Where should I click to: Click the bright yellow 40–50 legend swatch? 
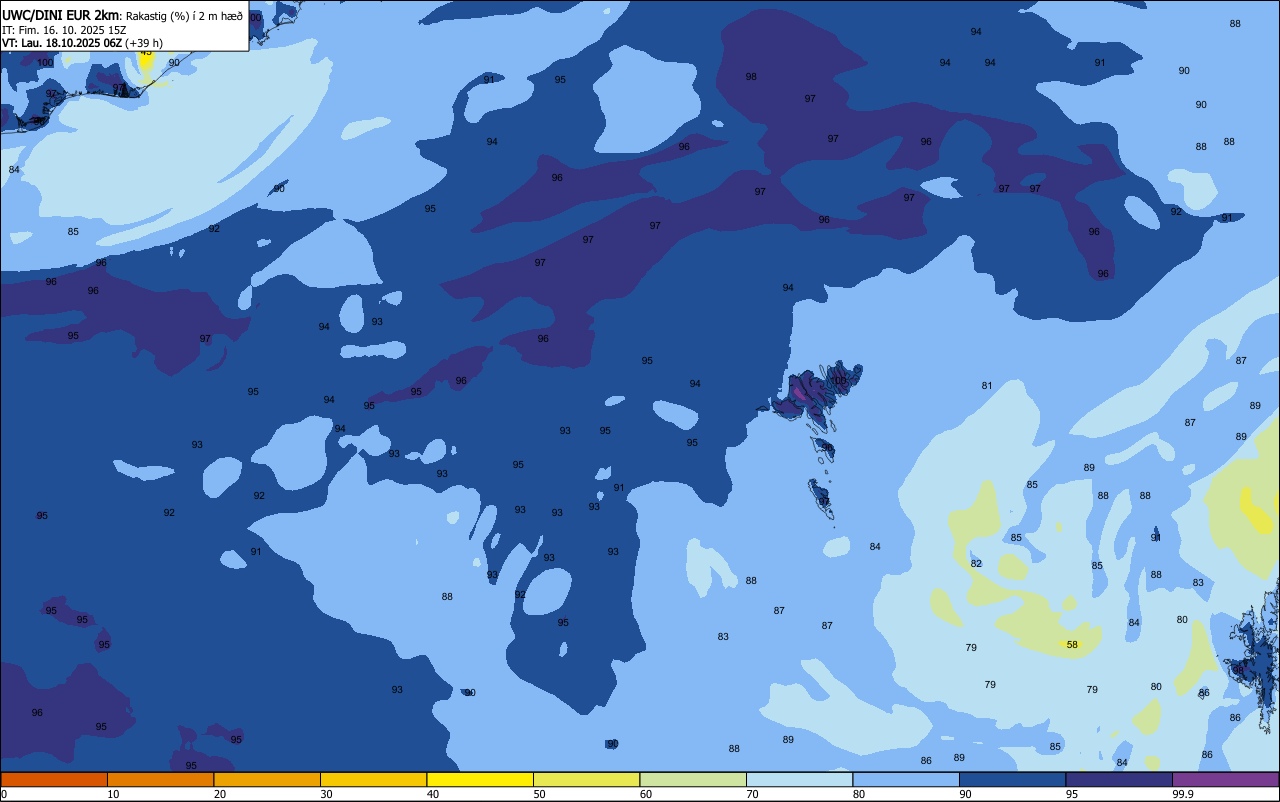tap(480, 779)
